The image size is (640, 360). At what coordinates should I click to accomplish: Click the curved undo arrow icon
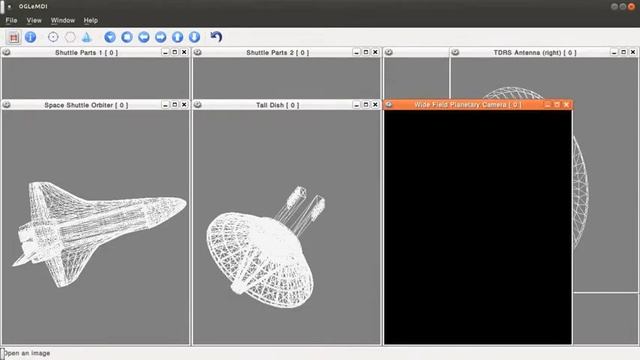[216, 37]
